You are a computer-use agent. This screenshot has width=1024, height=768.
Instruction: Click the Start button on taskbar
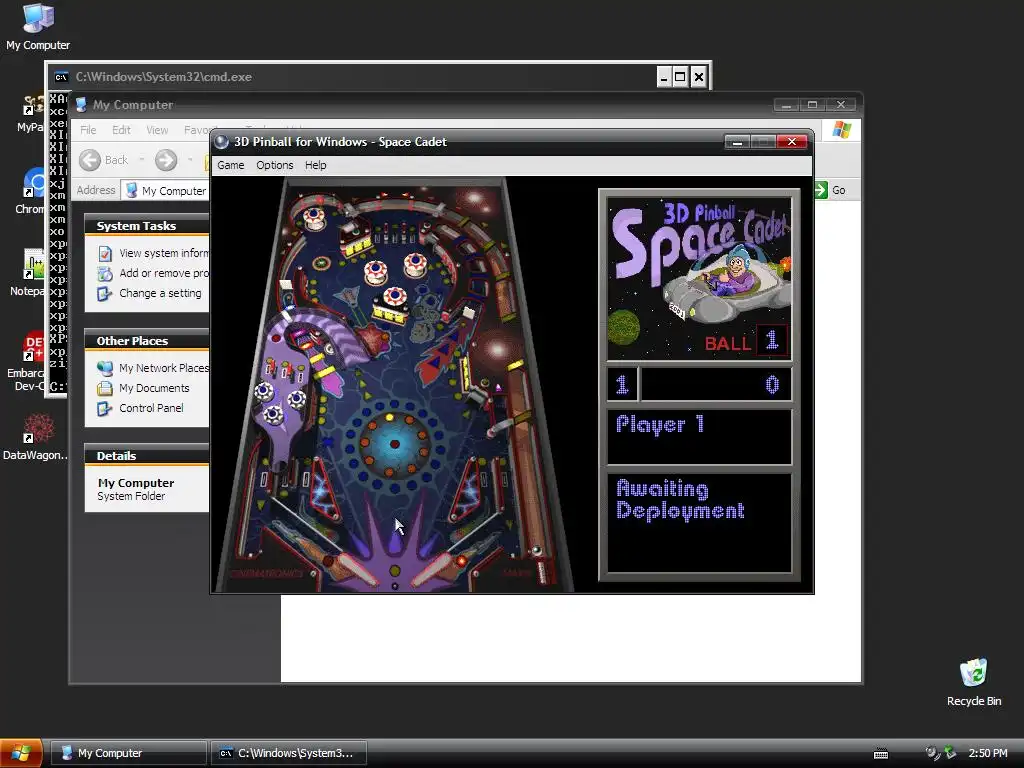21,753
